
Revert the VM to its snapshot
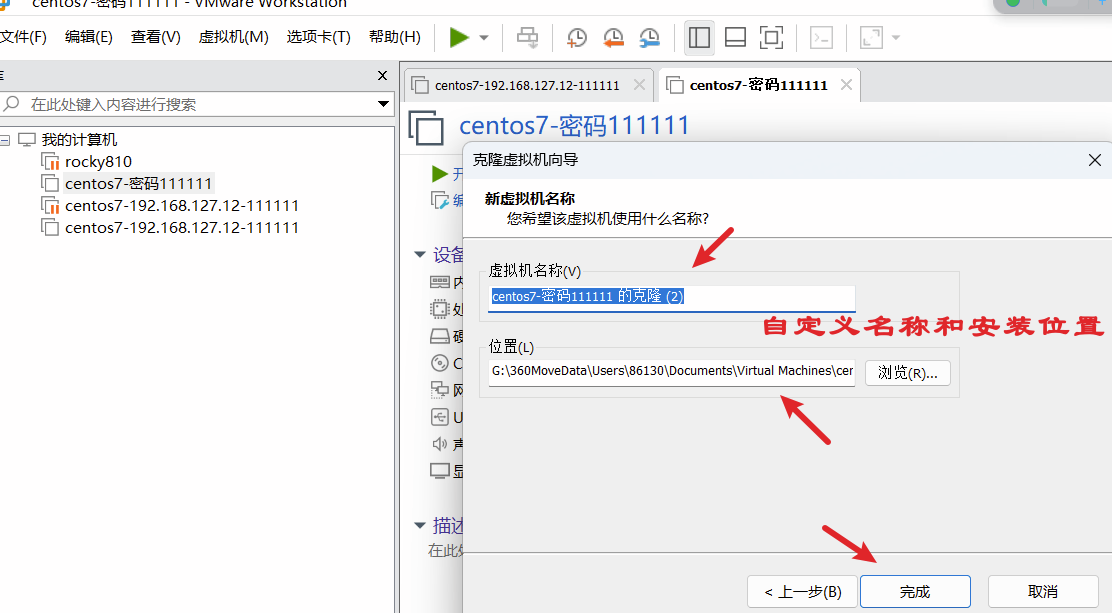coord(613,38)
